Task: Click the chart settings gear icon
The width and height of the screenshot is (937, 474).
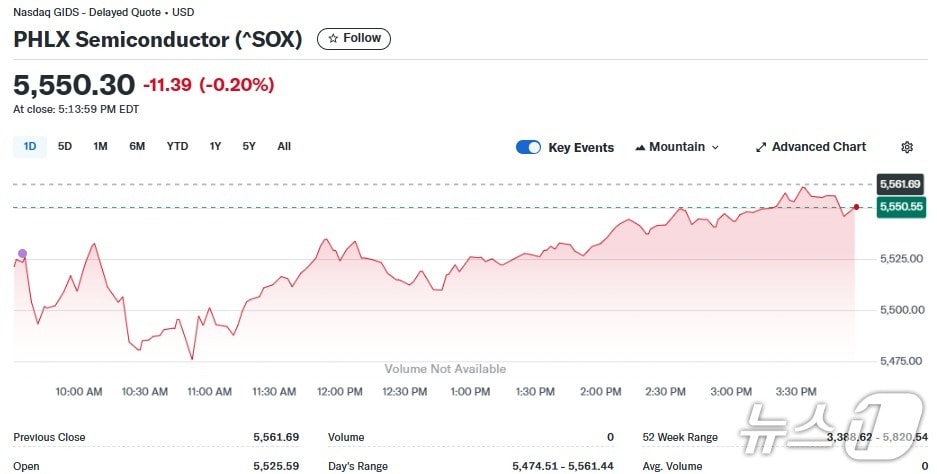Action: click(x=907, y=147)
